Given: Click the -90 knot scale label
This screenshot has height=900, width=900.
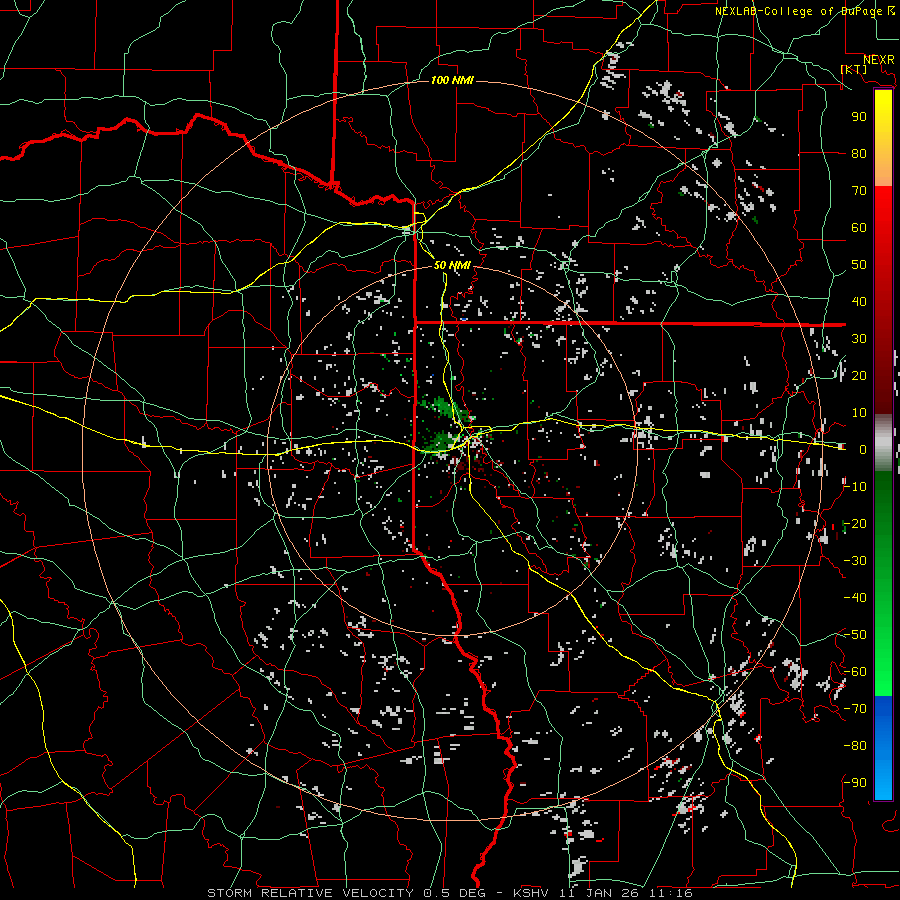Looking at the screenshot, I should [x=855, y=783].
